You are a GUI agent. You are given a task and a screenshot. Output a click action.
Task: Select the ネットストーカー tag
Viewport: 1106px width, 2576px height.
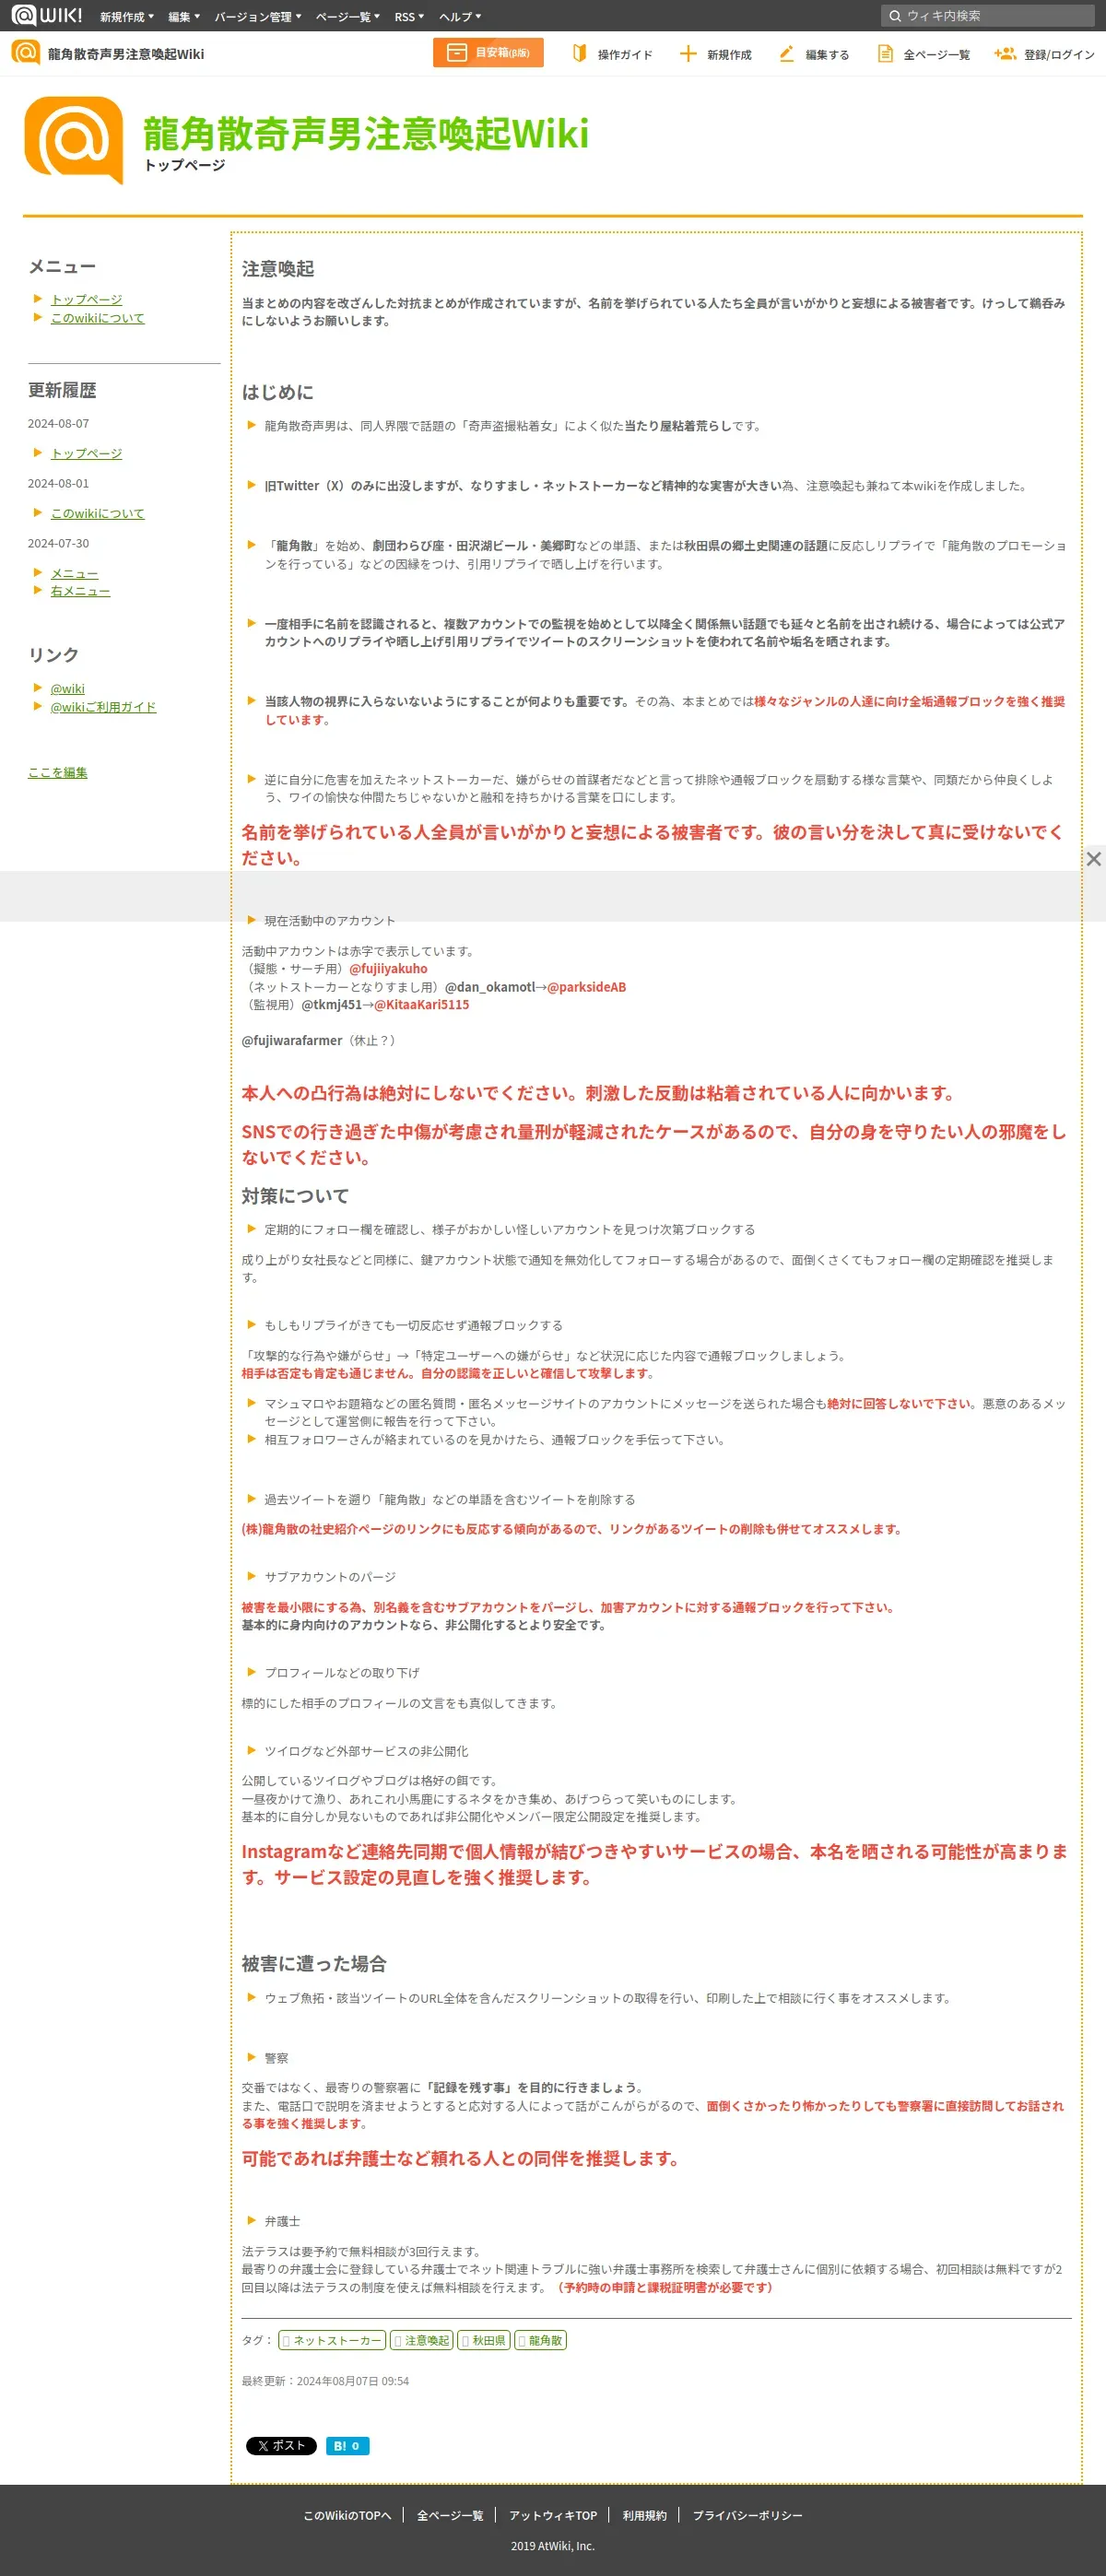click(x=332, y=2340)
